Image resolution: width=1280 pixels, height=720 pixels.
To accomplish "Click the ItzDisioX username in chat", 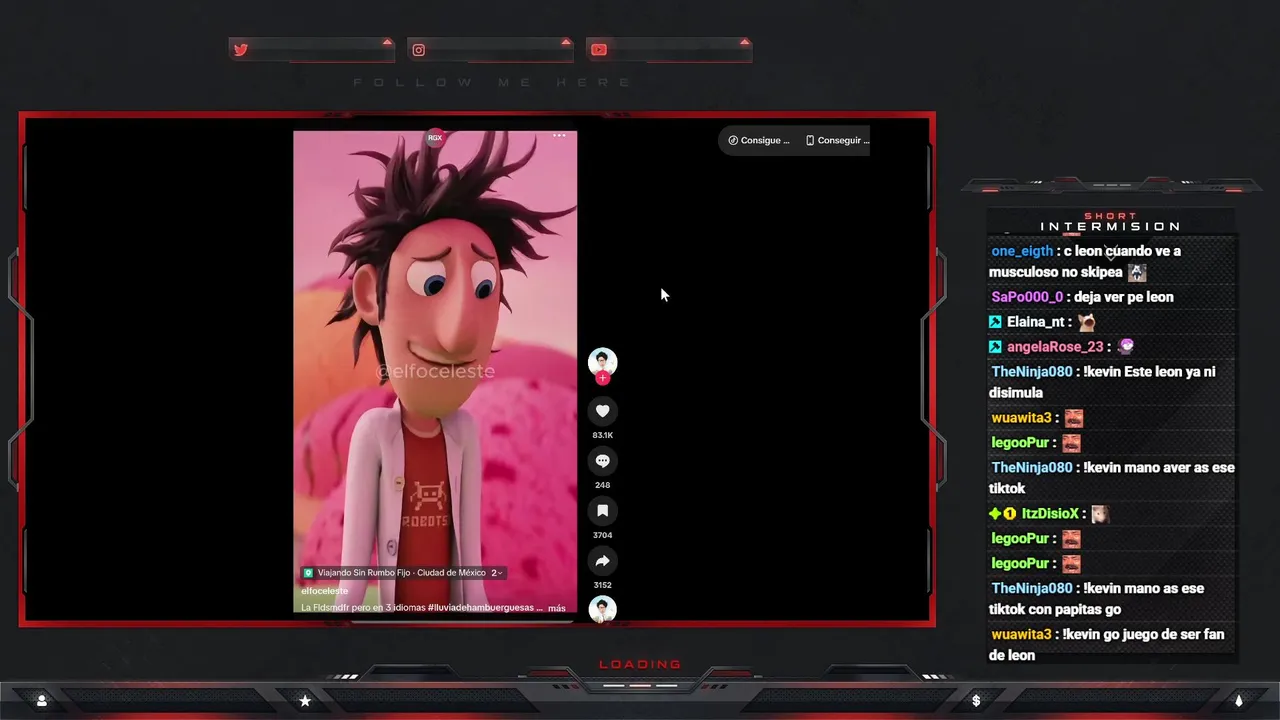I will pyautogui.click(x=1050, y=514).
